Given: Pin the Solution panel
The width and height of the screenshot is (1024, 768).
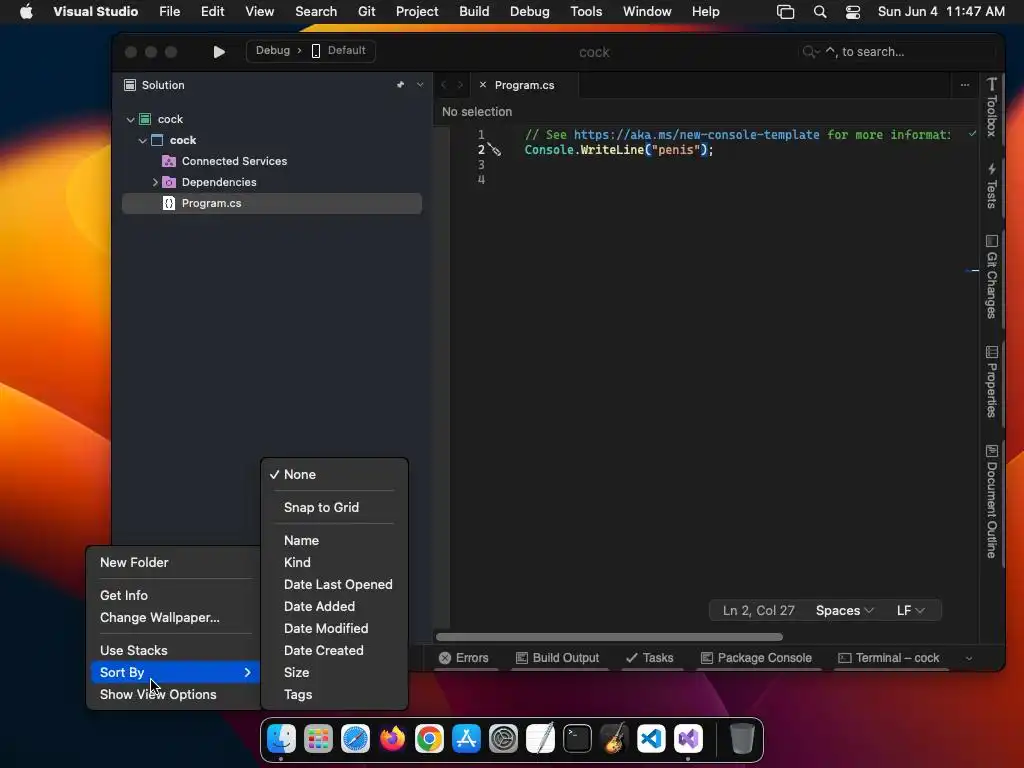Looking at the screenshot, I should pos(400,85).
